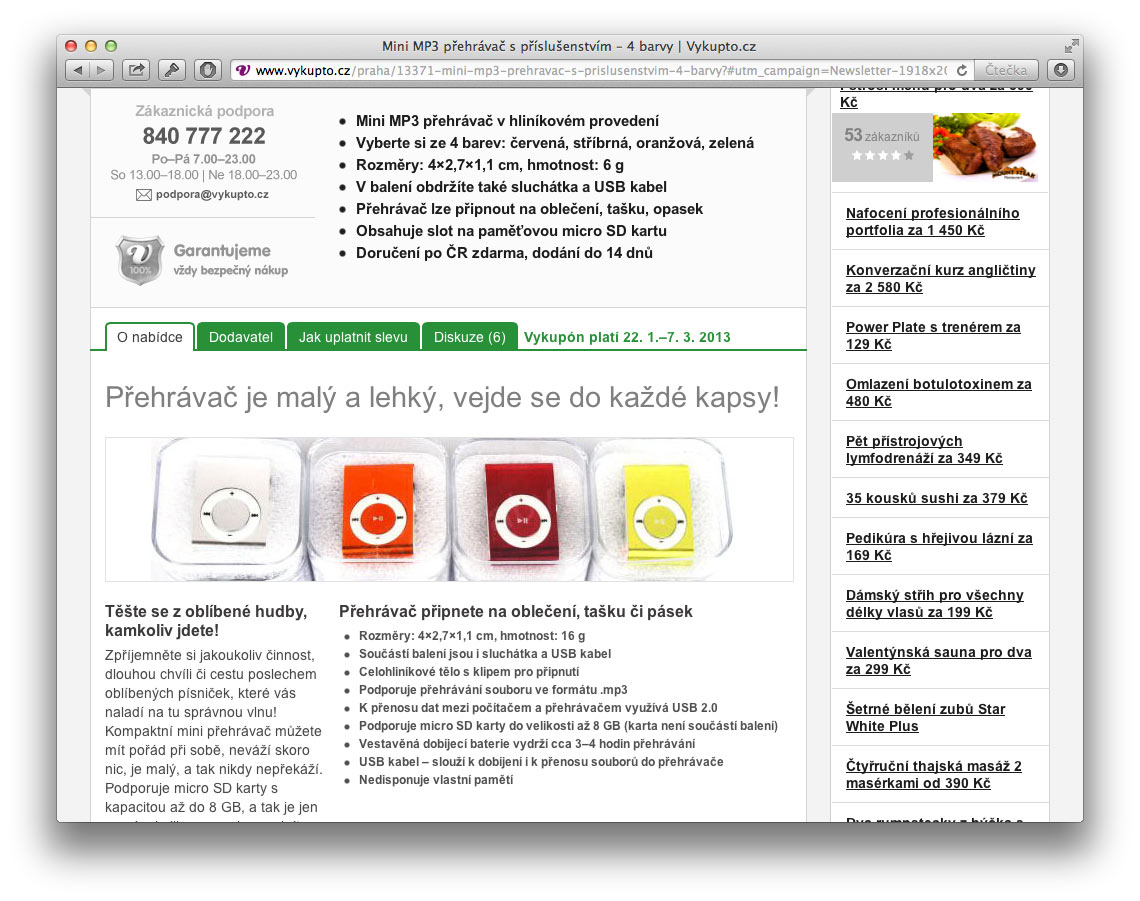Click the Čtečka reader button
This screenshot has width=1140, height=901.
[x=1005, y=70]
